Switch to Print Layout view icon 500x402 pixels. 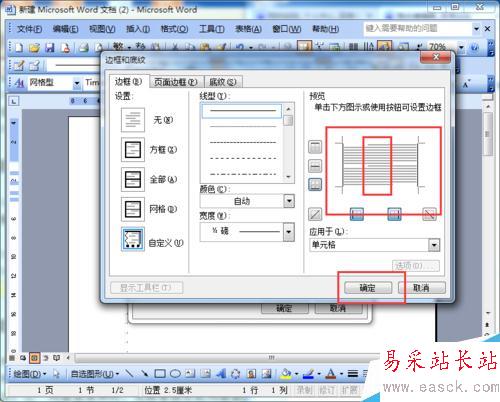tap(34, 358)
